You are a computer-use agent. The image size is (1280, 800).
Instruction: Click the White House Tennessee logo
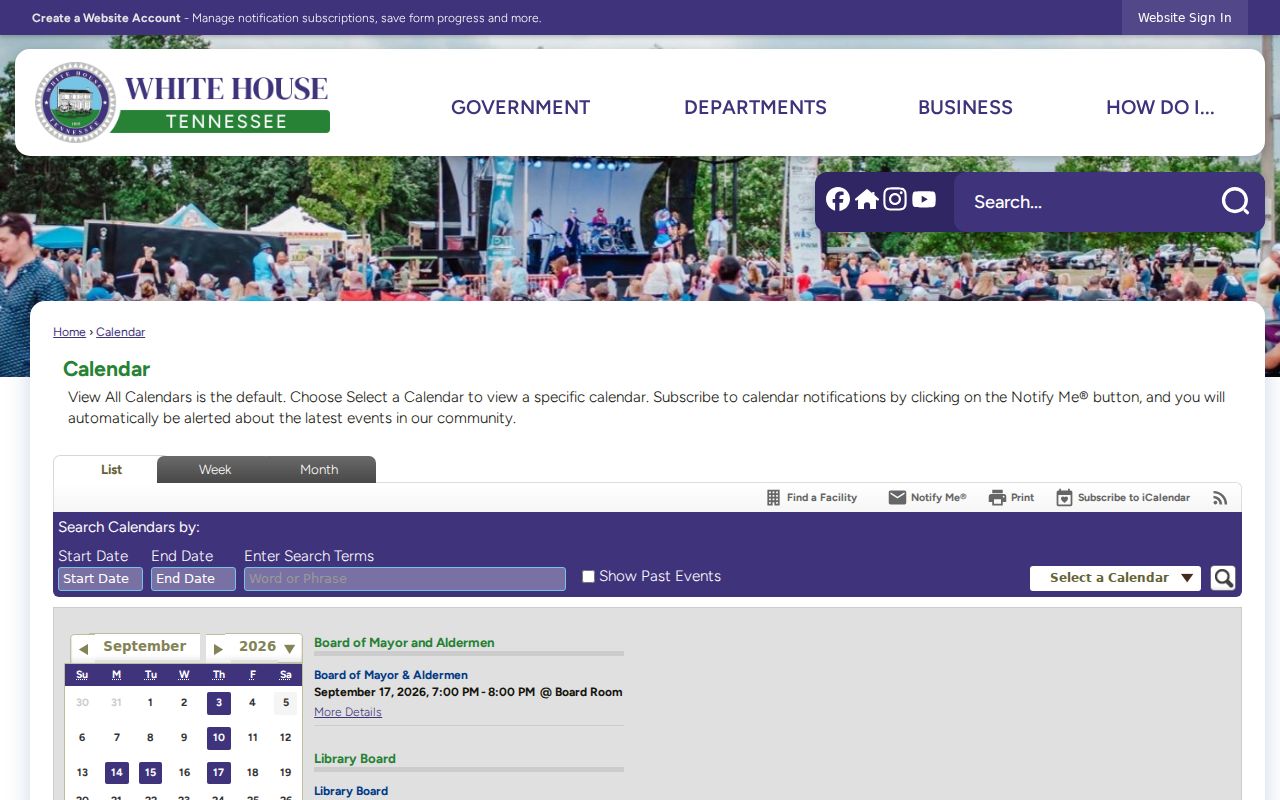pyautogui.click(x=182, y=103)
